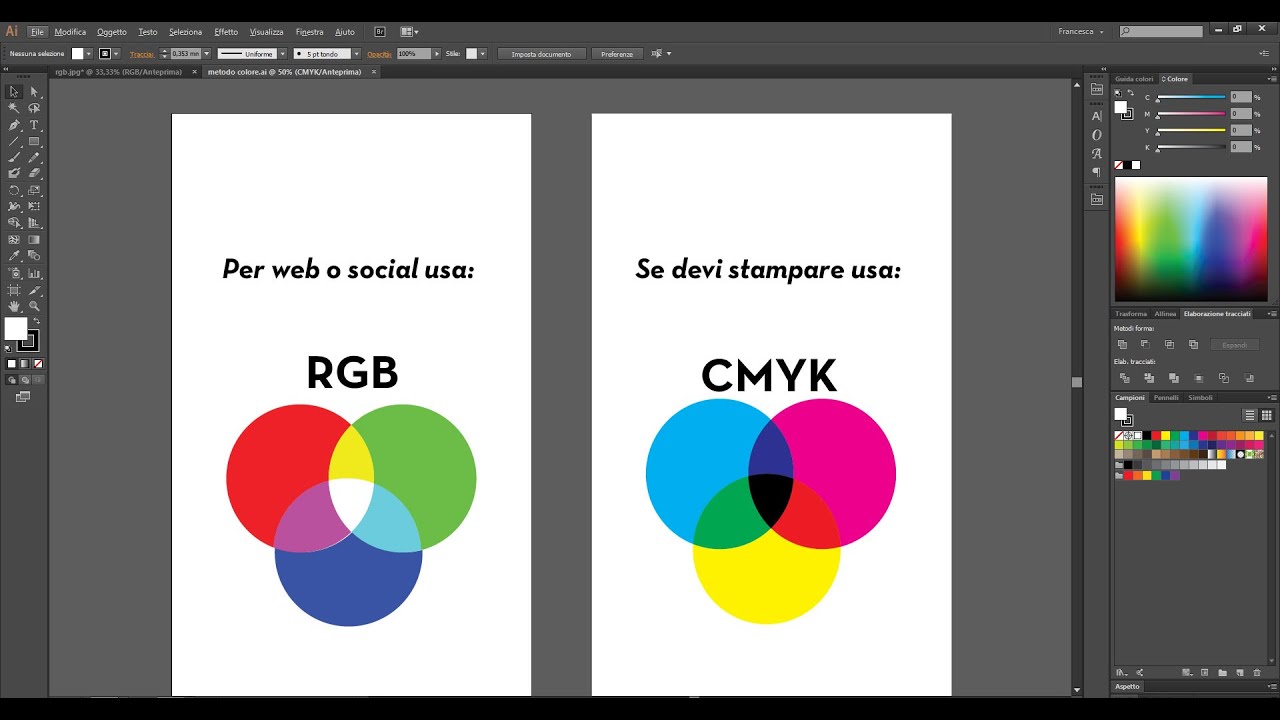Select the Rectangle tool

coord(34,141)
